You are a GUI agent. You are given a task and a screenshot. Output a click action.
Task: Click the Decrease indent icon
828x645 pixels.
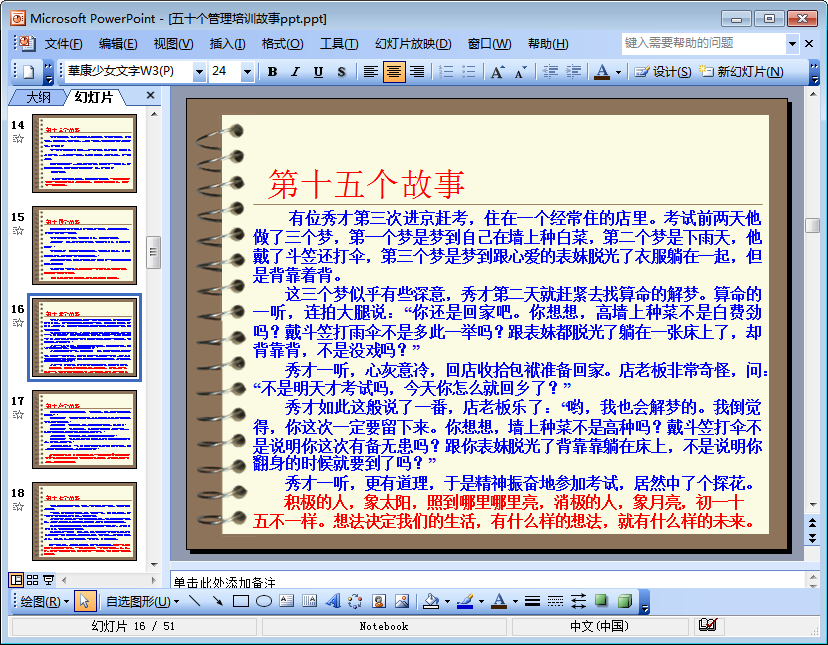(550, 71)
